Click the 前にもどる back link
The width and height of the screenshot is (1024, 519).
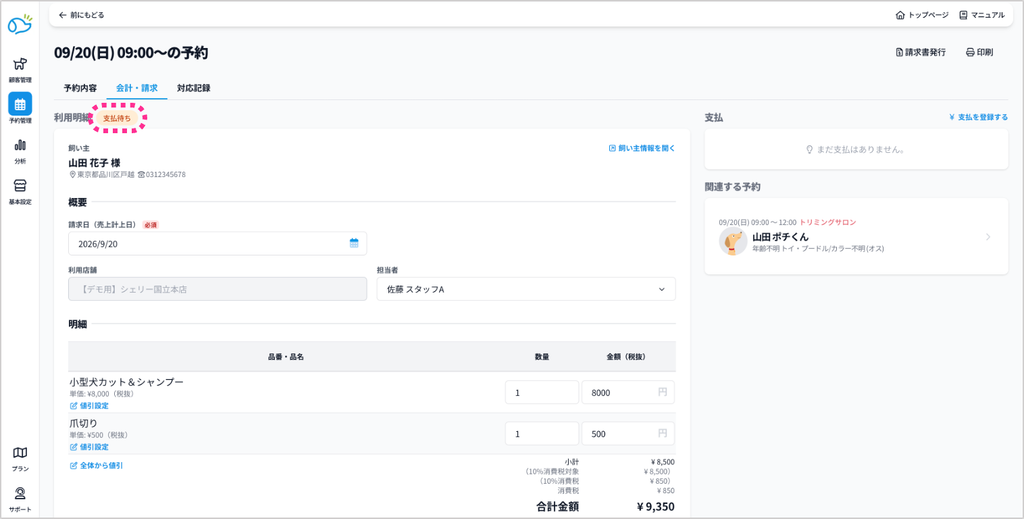(81, 14)
